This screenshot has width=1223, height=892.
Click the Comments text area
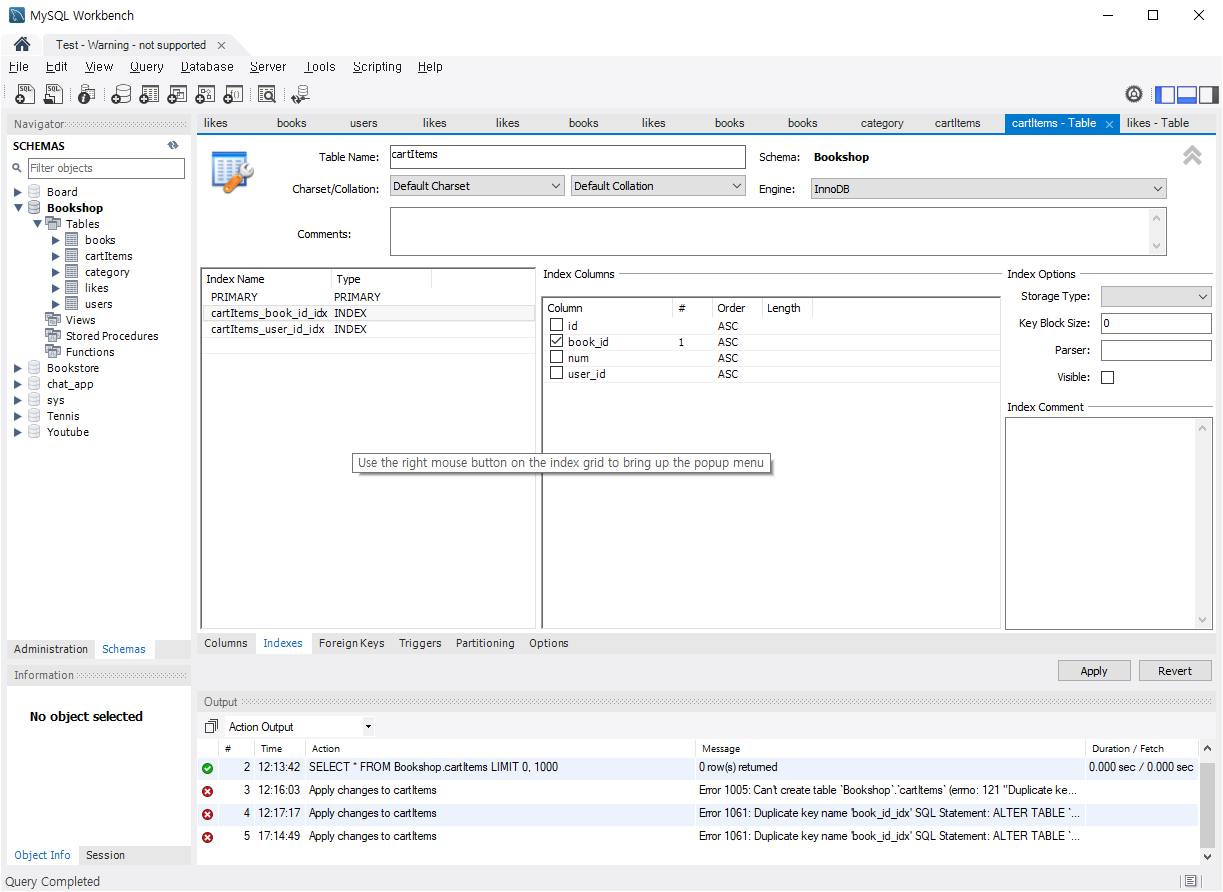point(778,232)
